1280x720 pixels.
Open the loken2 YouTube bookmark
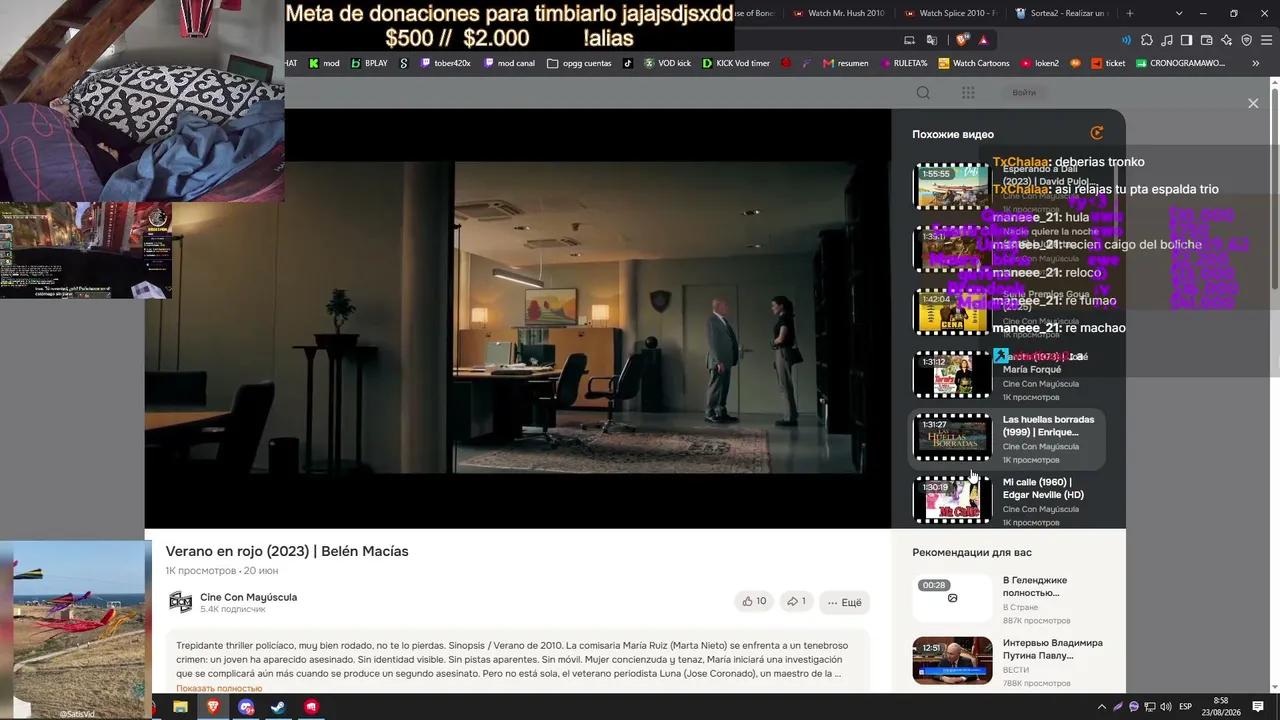1040,63
